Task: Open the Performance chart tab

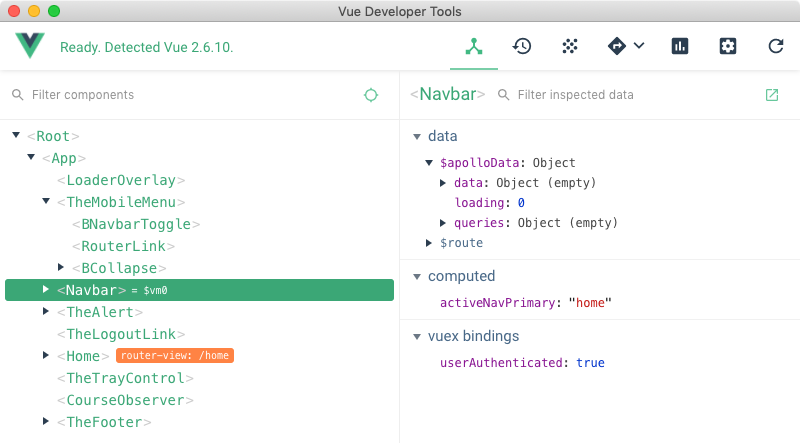Action: pyautogui.click(x=680, y=46)
